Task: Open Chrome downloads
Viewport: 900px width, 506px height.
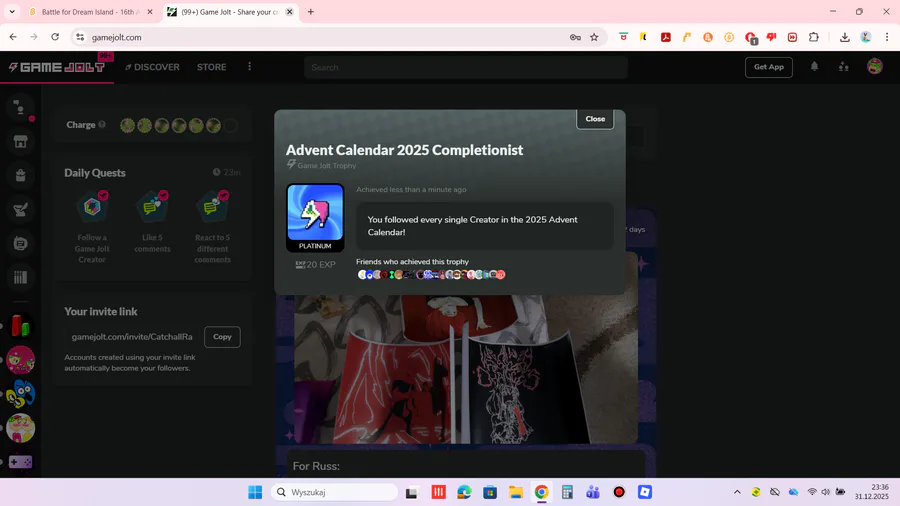Action: pos(844,37)
